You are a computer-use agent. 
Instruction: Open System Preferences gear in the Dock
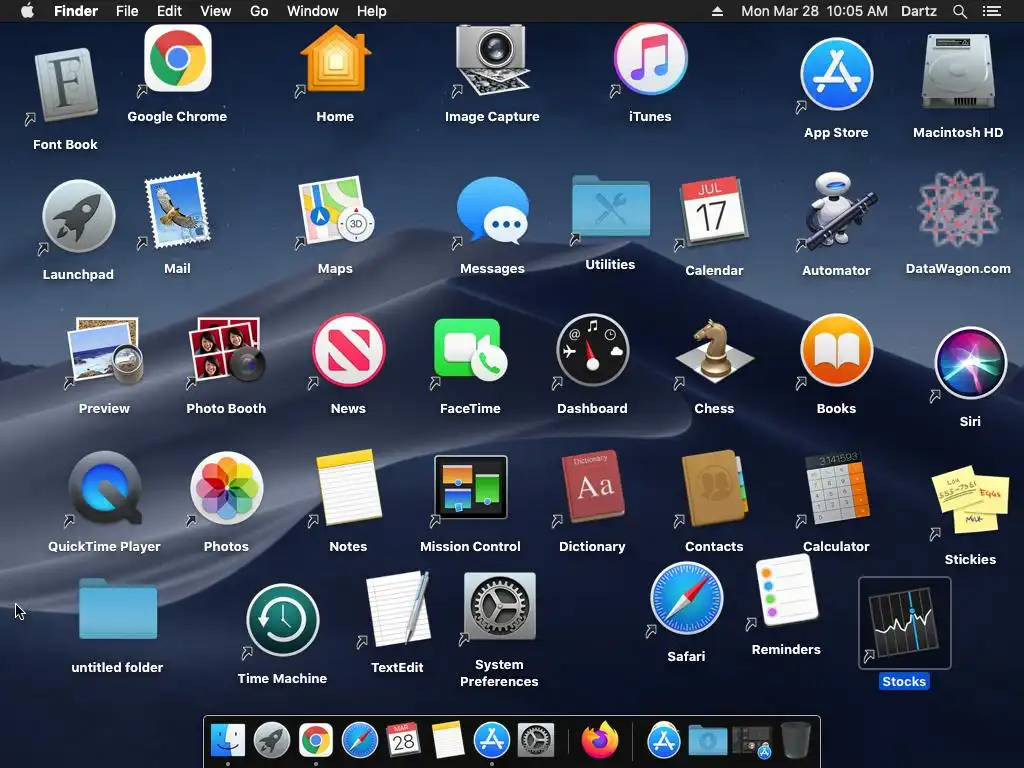[x=536, y=741]
